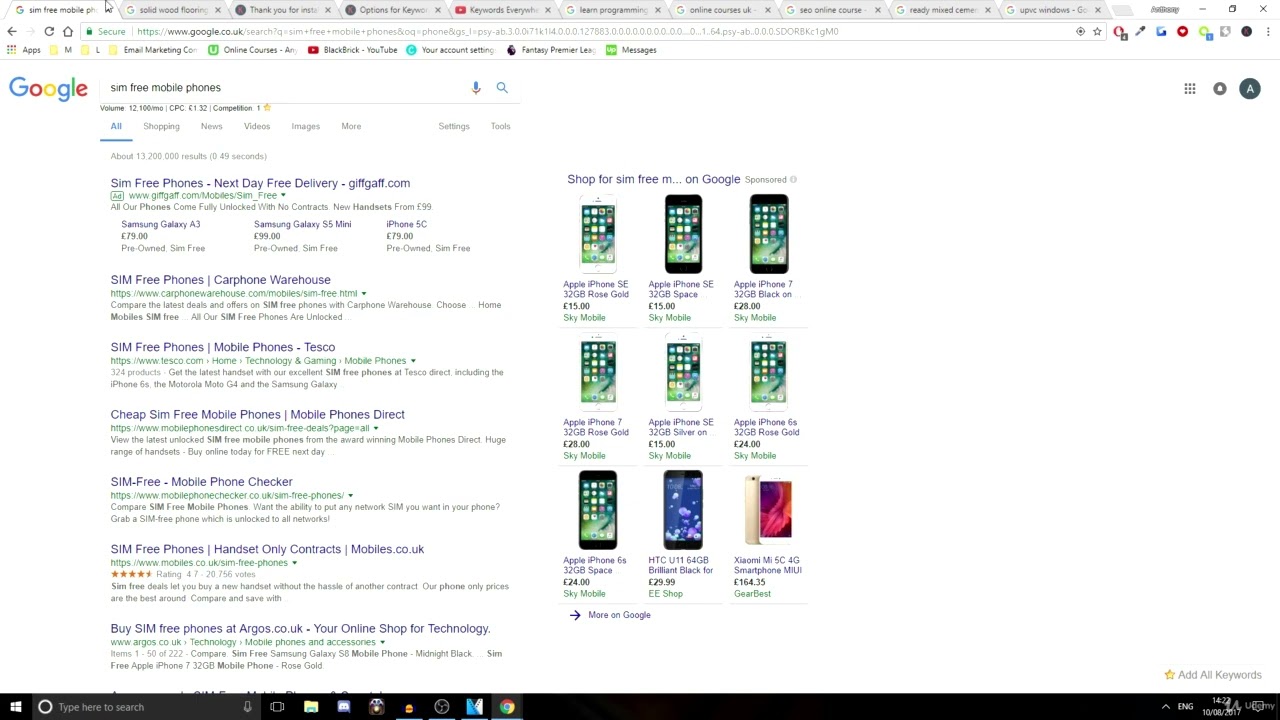Image resolution: width=1280 pixels, height=720 pixels.
Task: Open the Discord taskbar icon
Action: click(x=344, y=707)
